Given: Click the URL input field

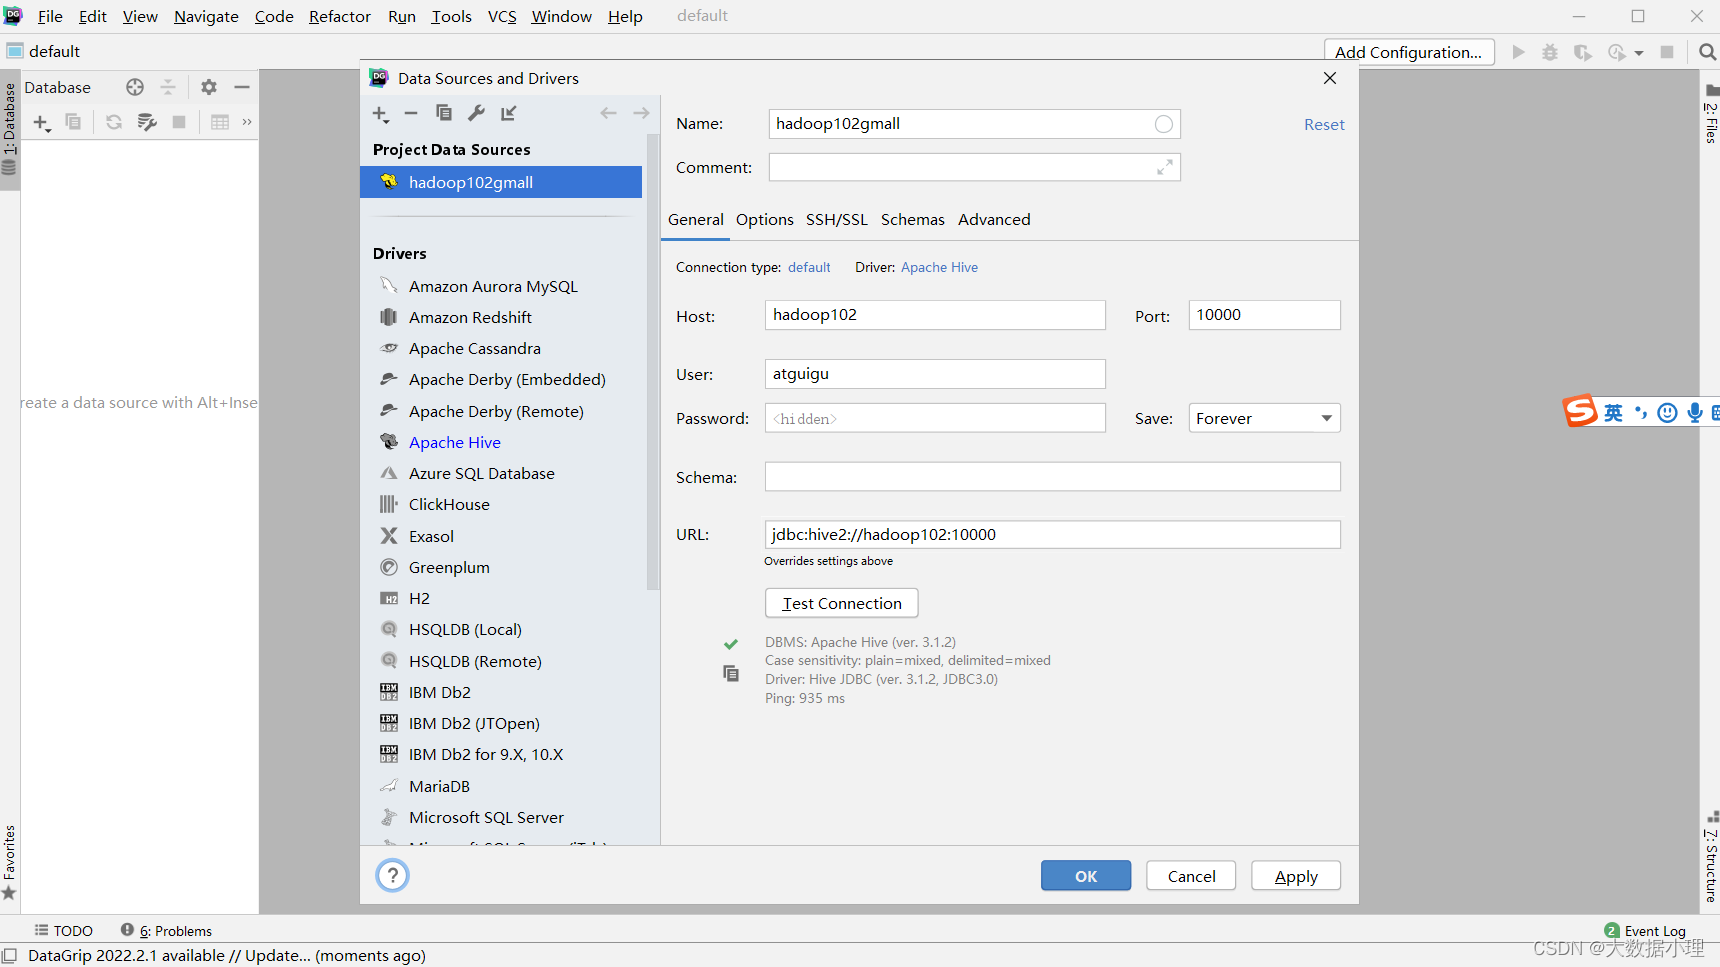Looking at the screenshot, I should click(1052, 535).
